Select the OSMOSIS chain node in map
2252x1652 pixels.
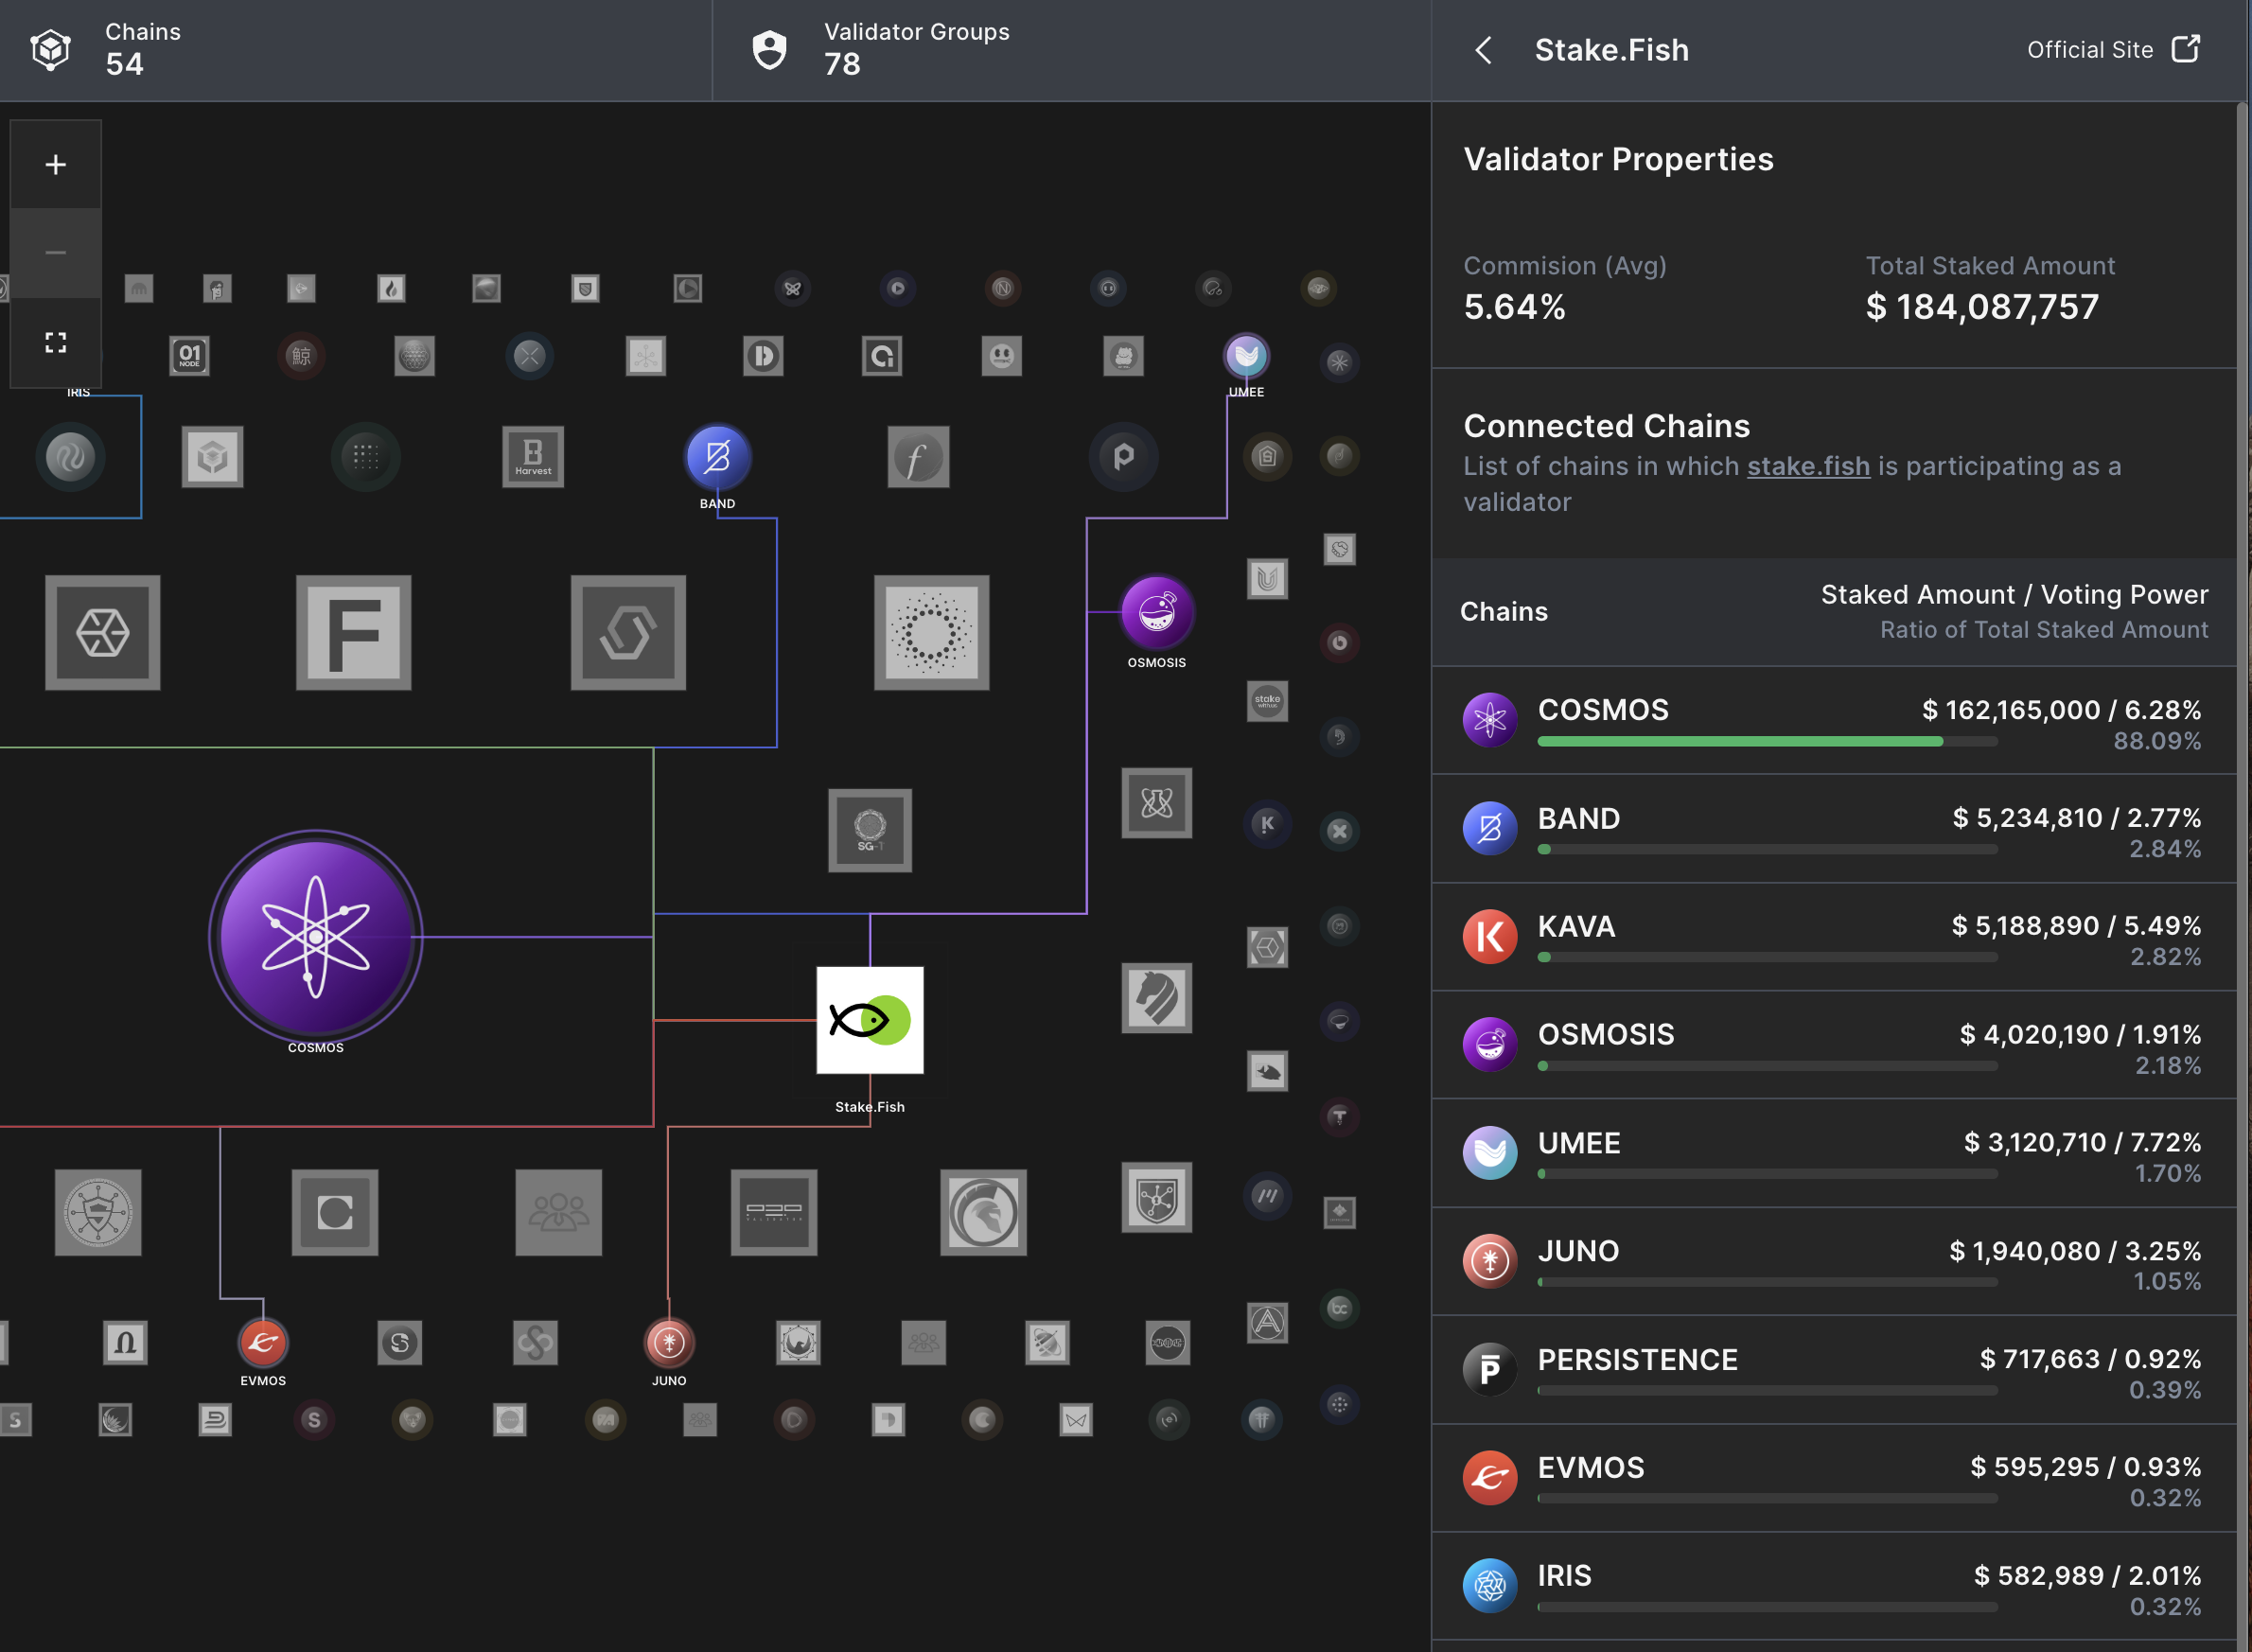click(1157, 612)
